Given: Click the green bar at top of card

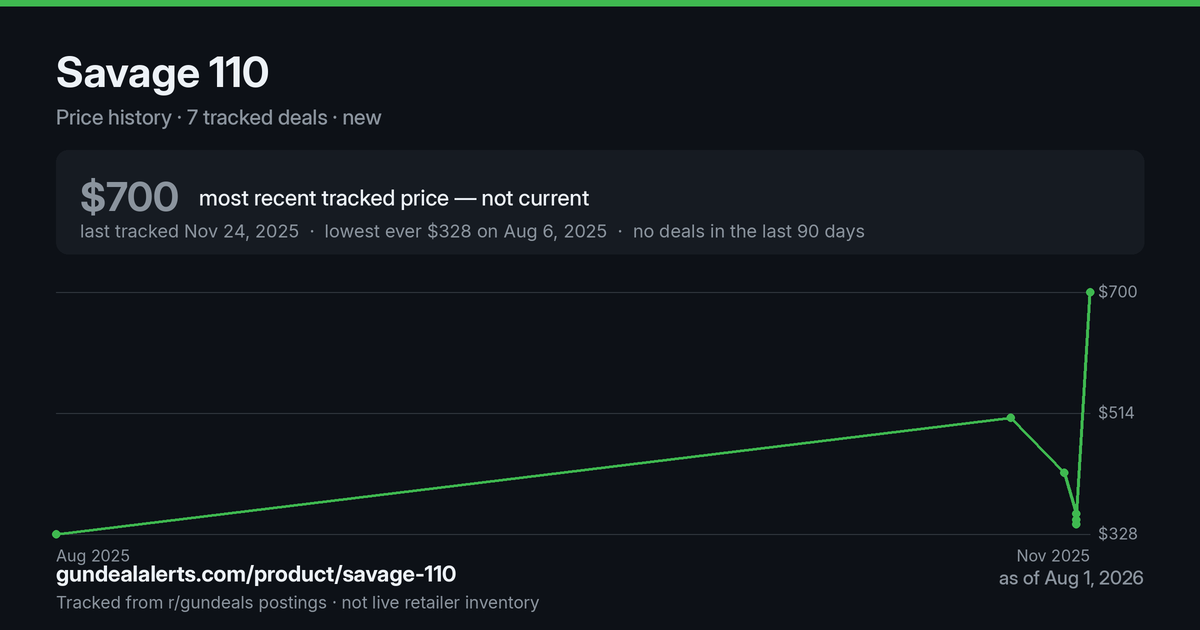Looking at the screenshot, I should pyautogui.click(x=600, y=3).
